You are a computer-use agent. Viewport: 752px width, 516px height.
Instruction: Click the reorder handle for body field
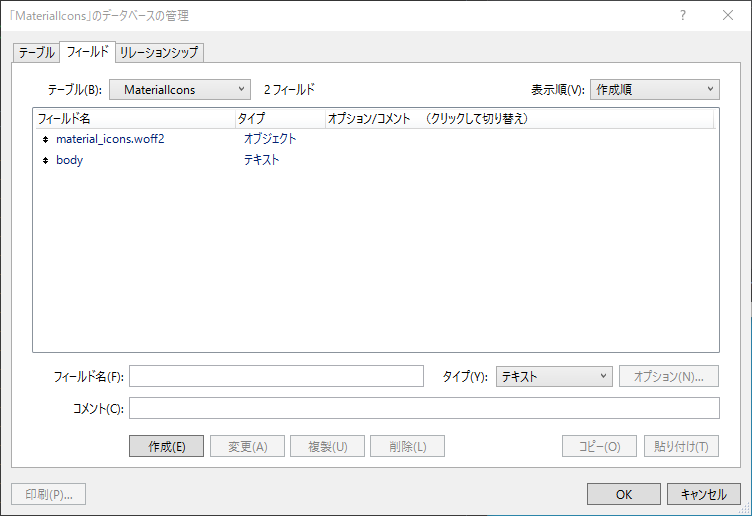coord(46,161)
